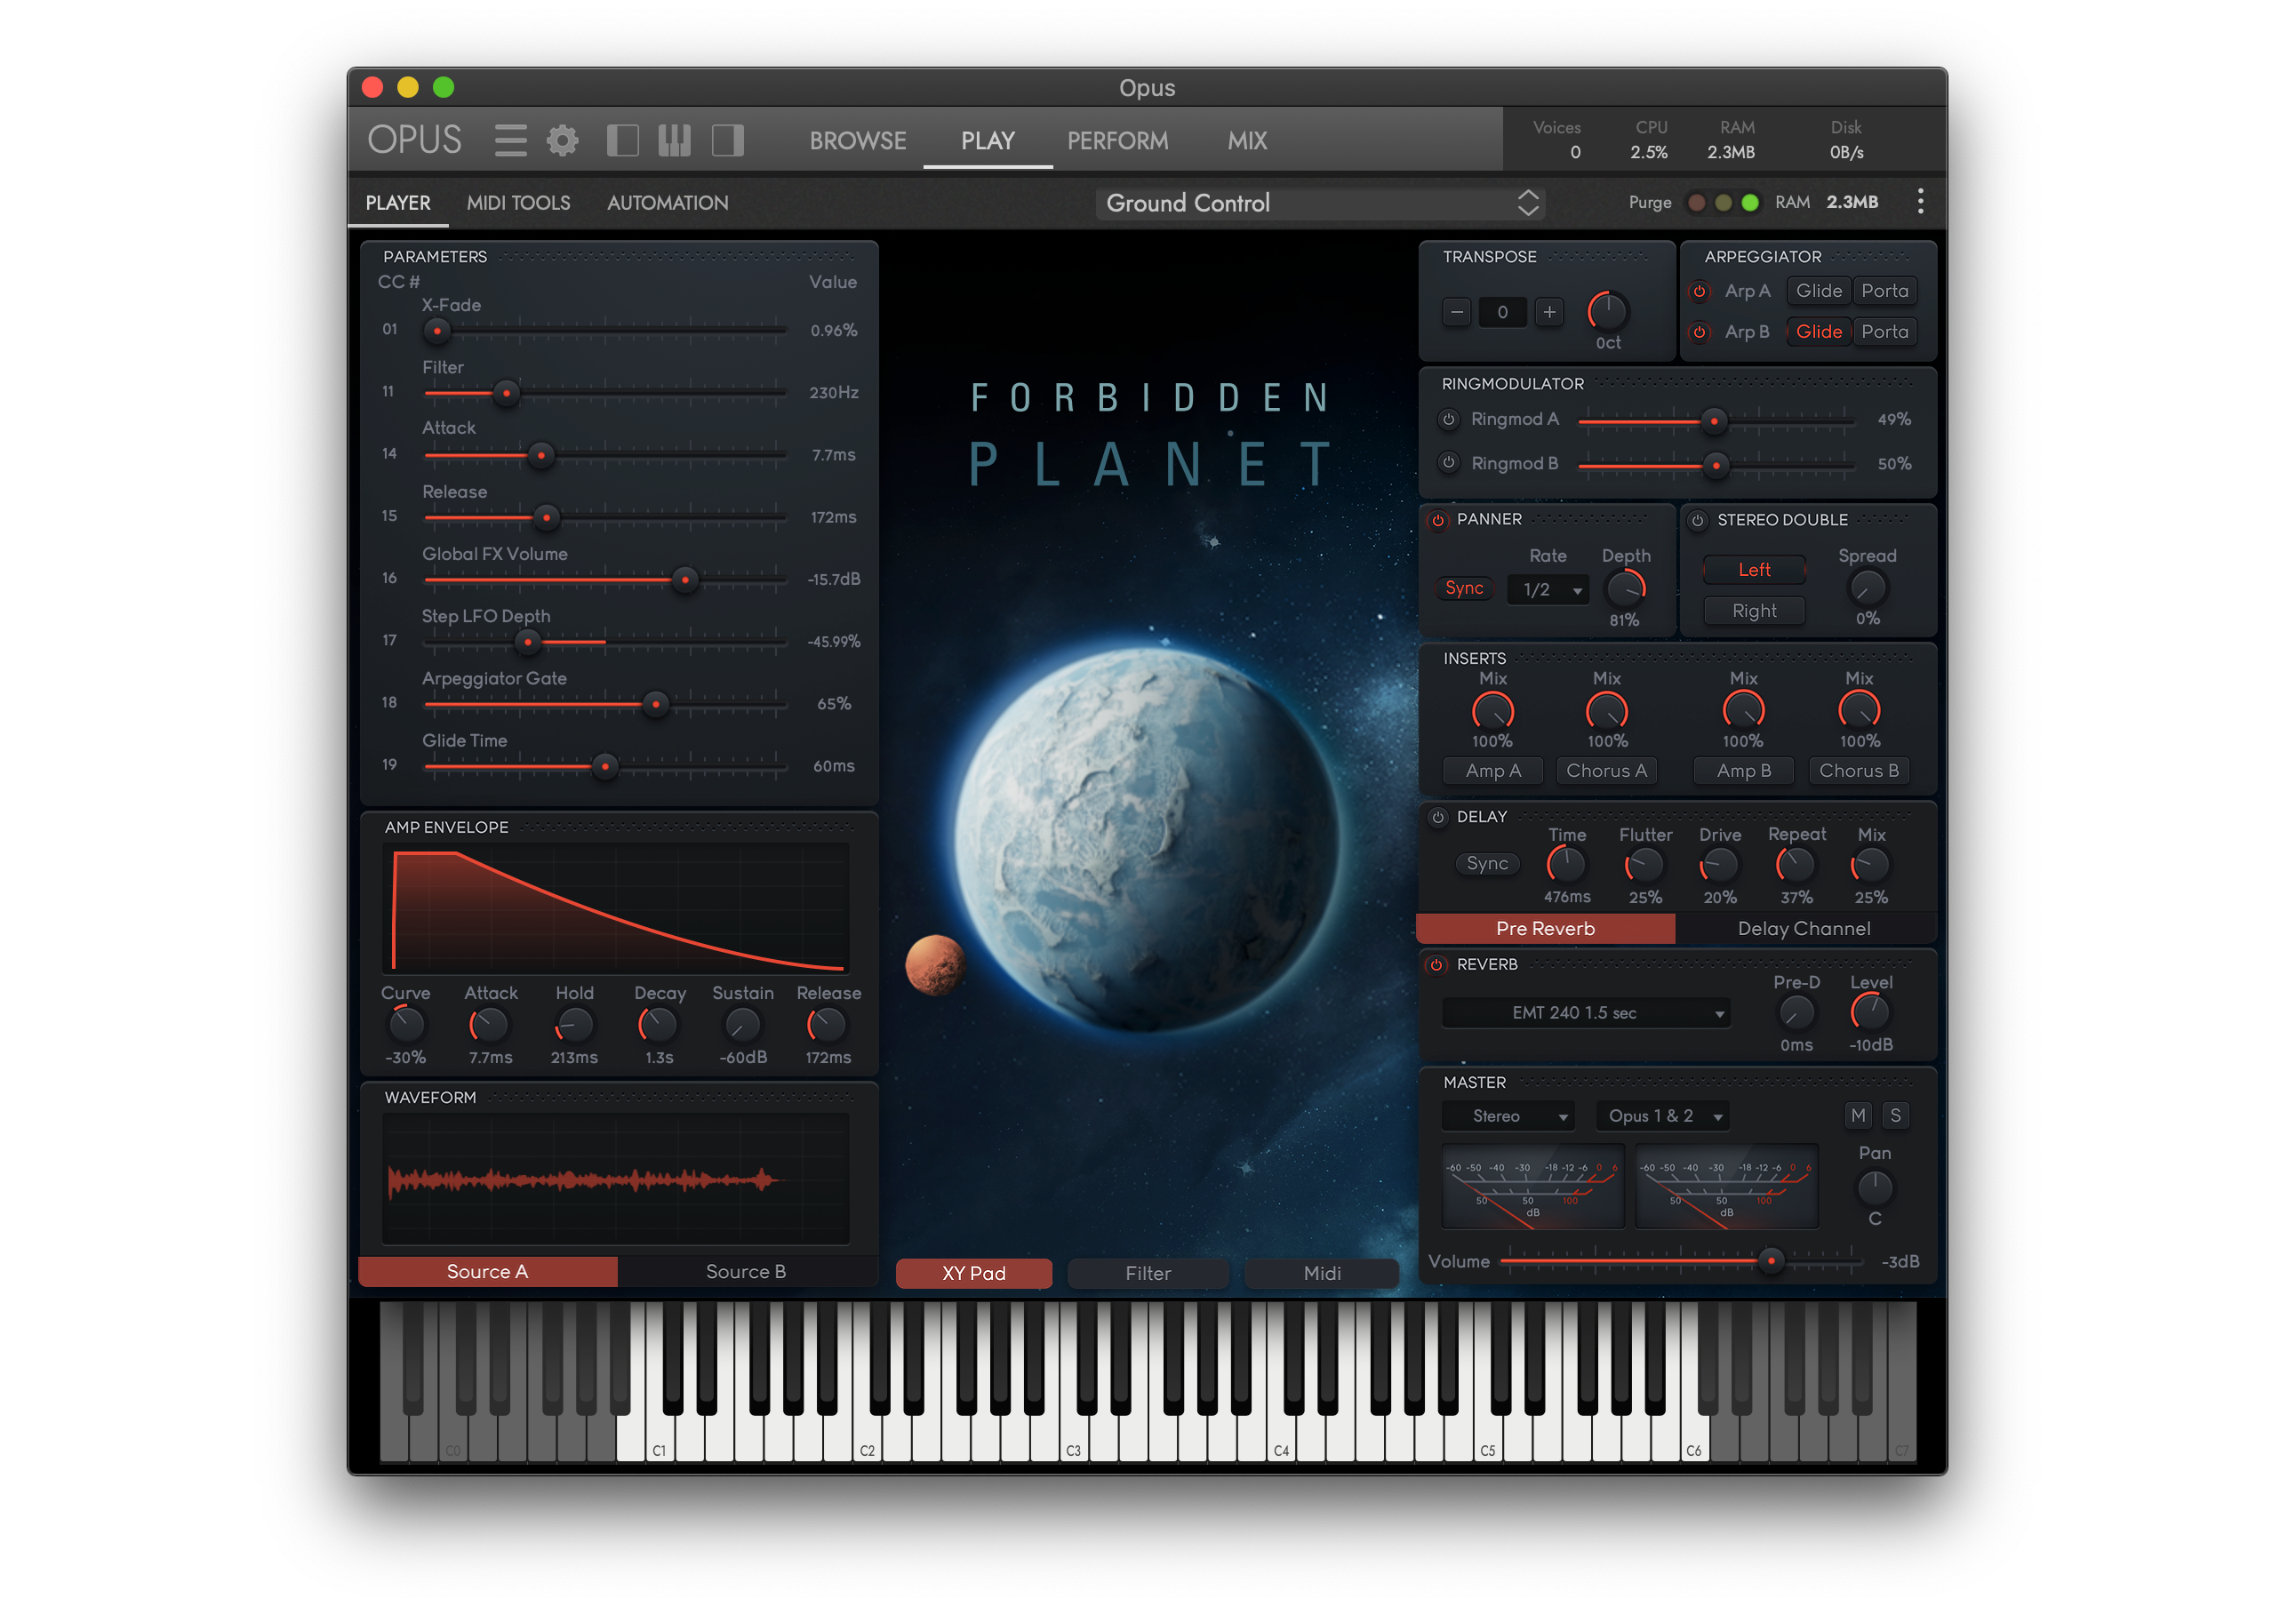Image resolution: width=2296 pixels, height=1607 pixels.
Task: Click the Amp Envelope Sustain knob
Action: pyautogui.click(x=742, y=1024)
